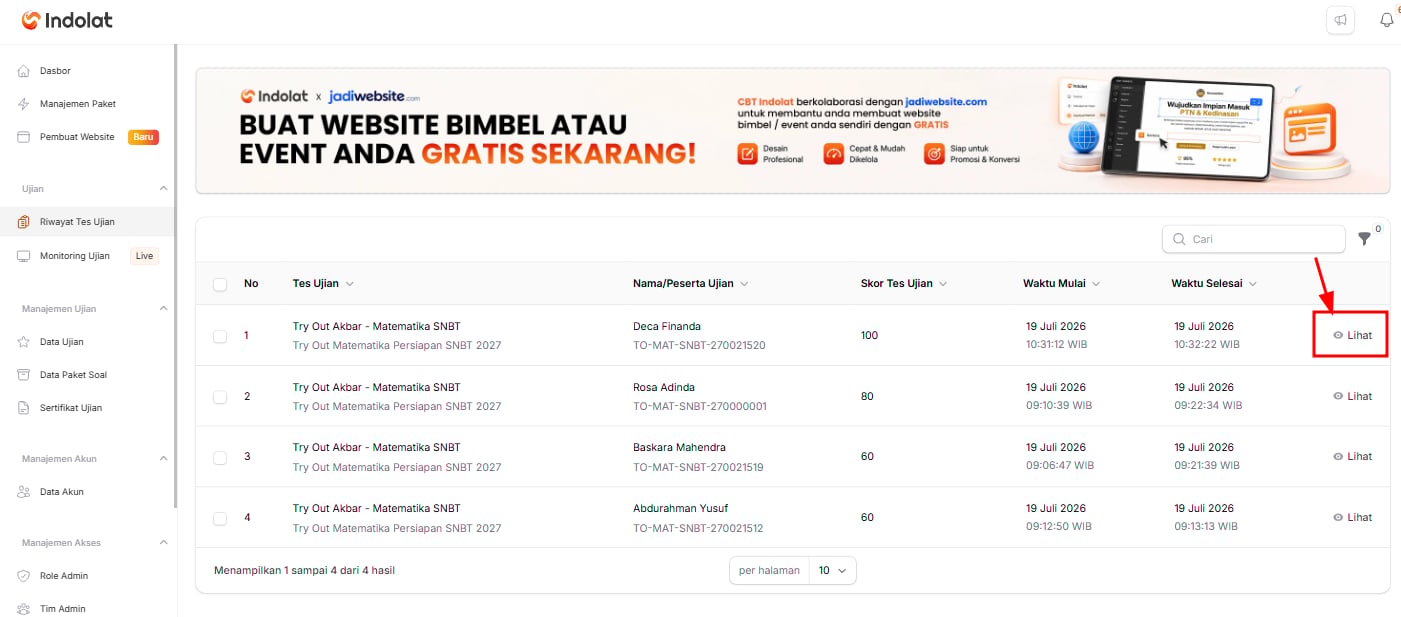The height and width of the screenshot is (617, 1401).
Task: Click the Riwayat Tes Ujian clipboard icon
Action: pos(24,222)
